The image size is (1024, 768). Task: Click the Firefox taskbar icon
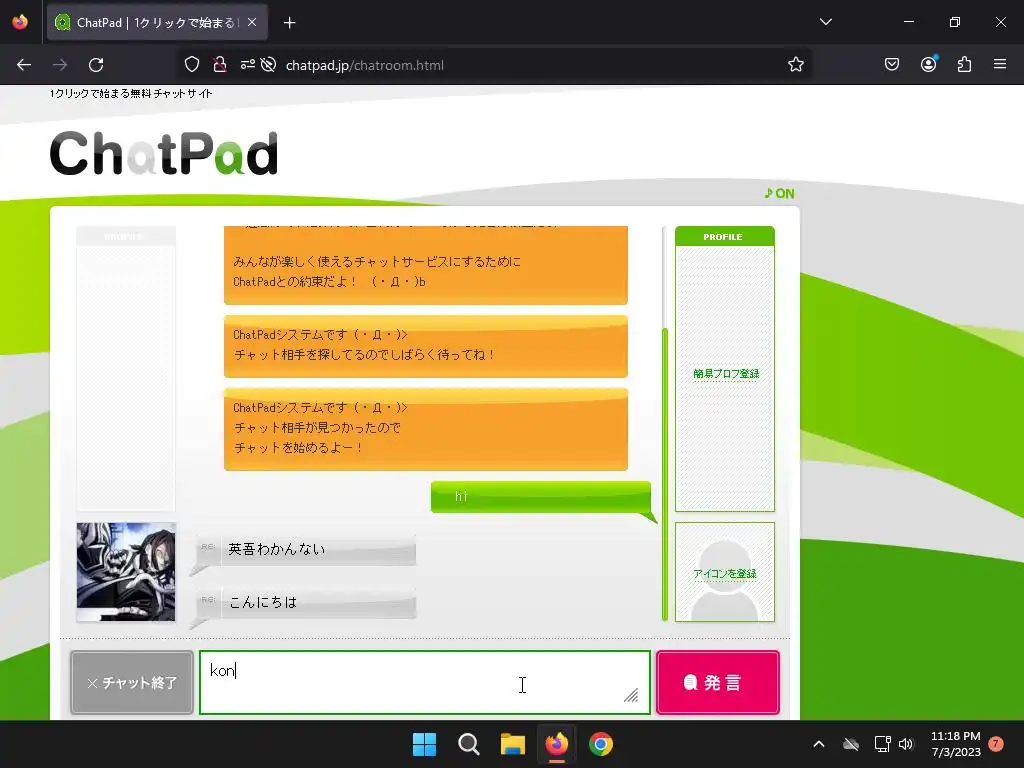(556, 744)
